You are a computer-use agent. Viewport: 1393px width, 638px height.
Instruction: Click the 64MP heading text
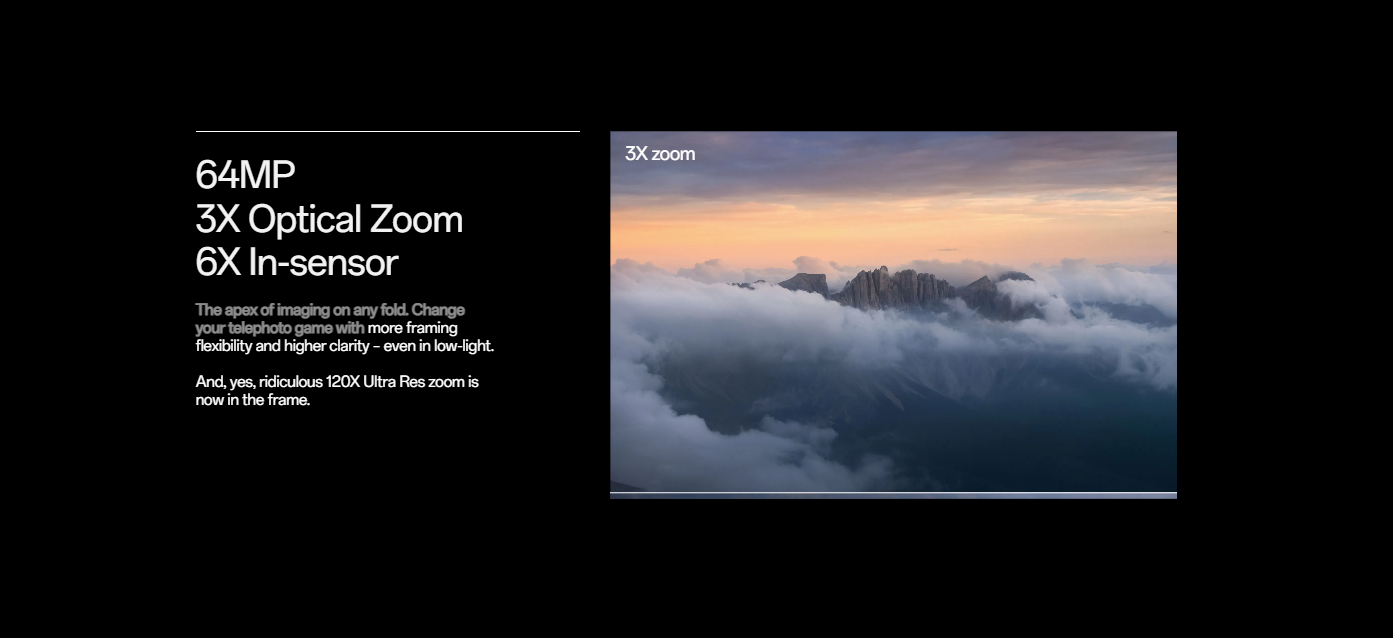(x=245, y=175)
